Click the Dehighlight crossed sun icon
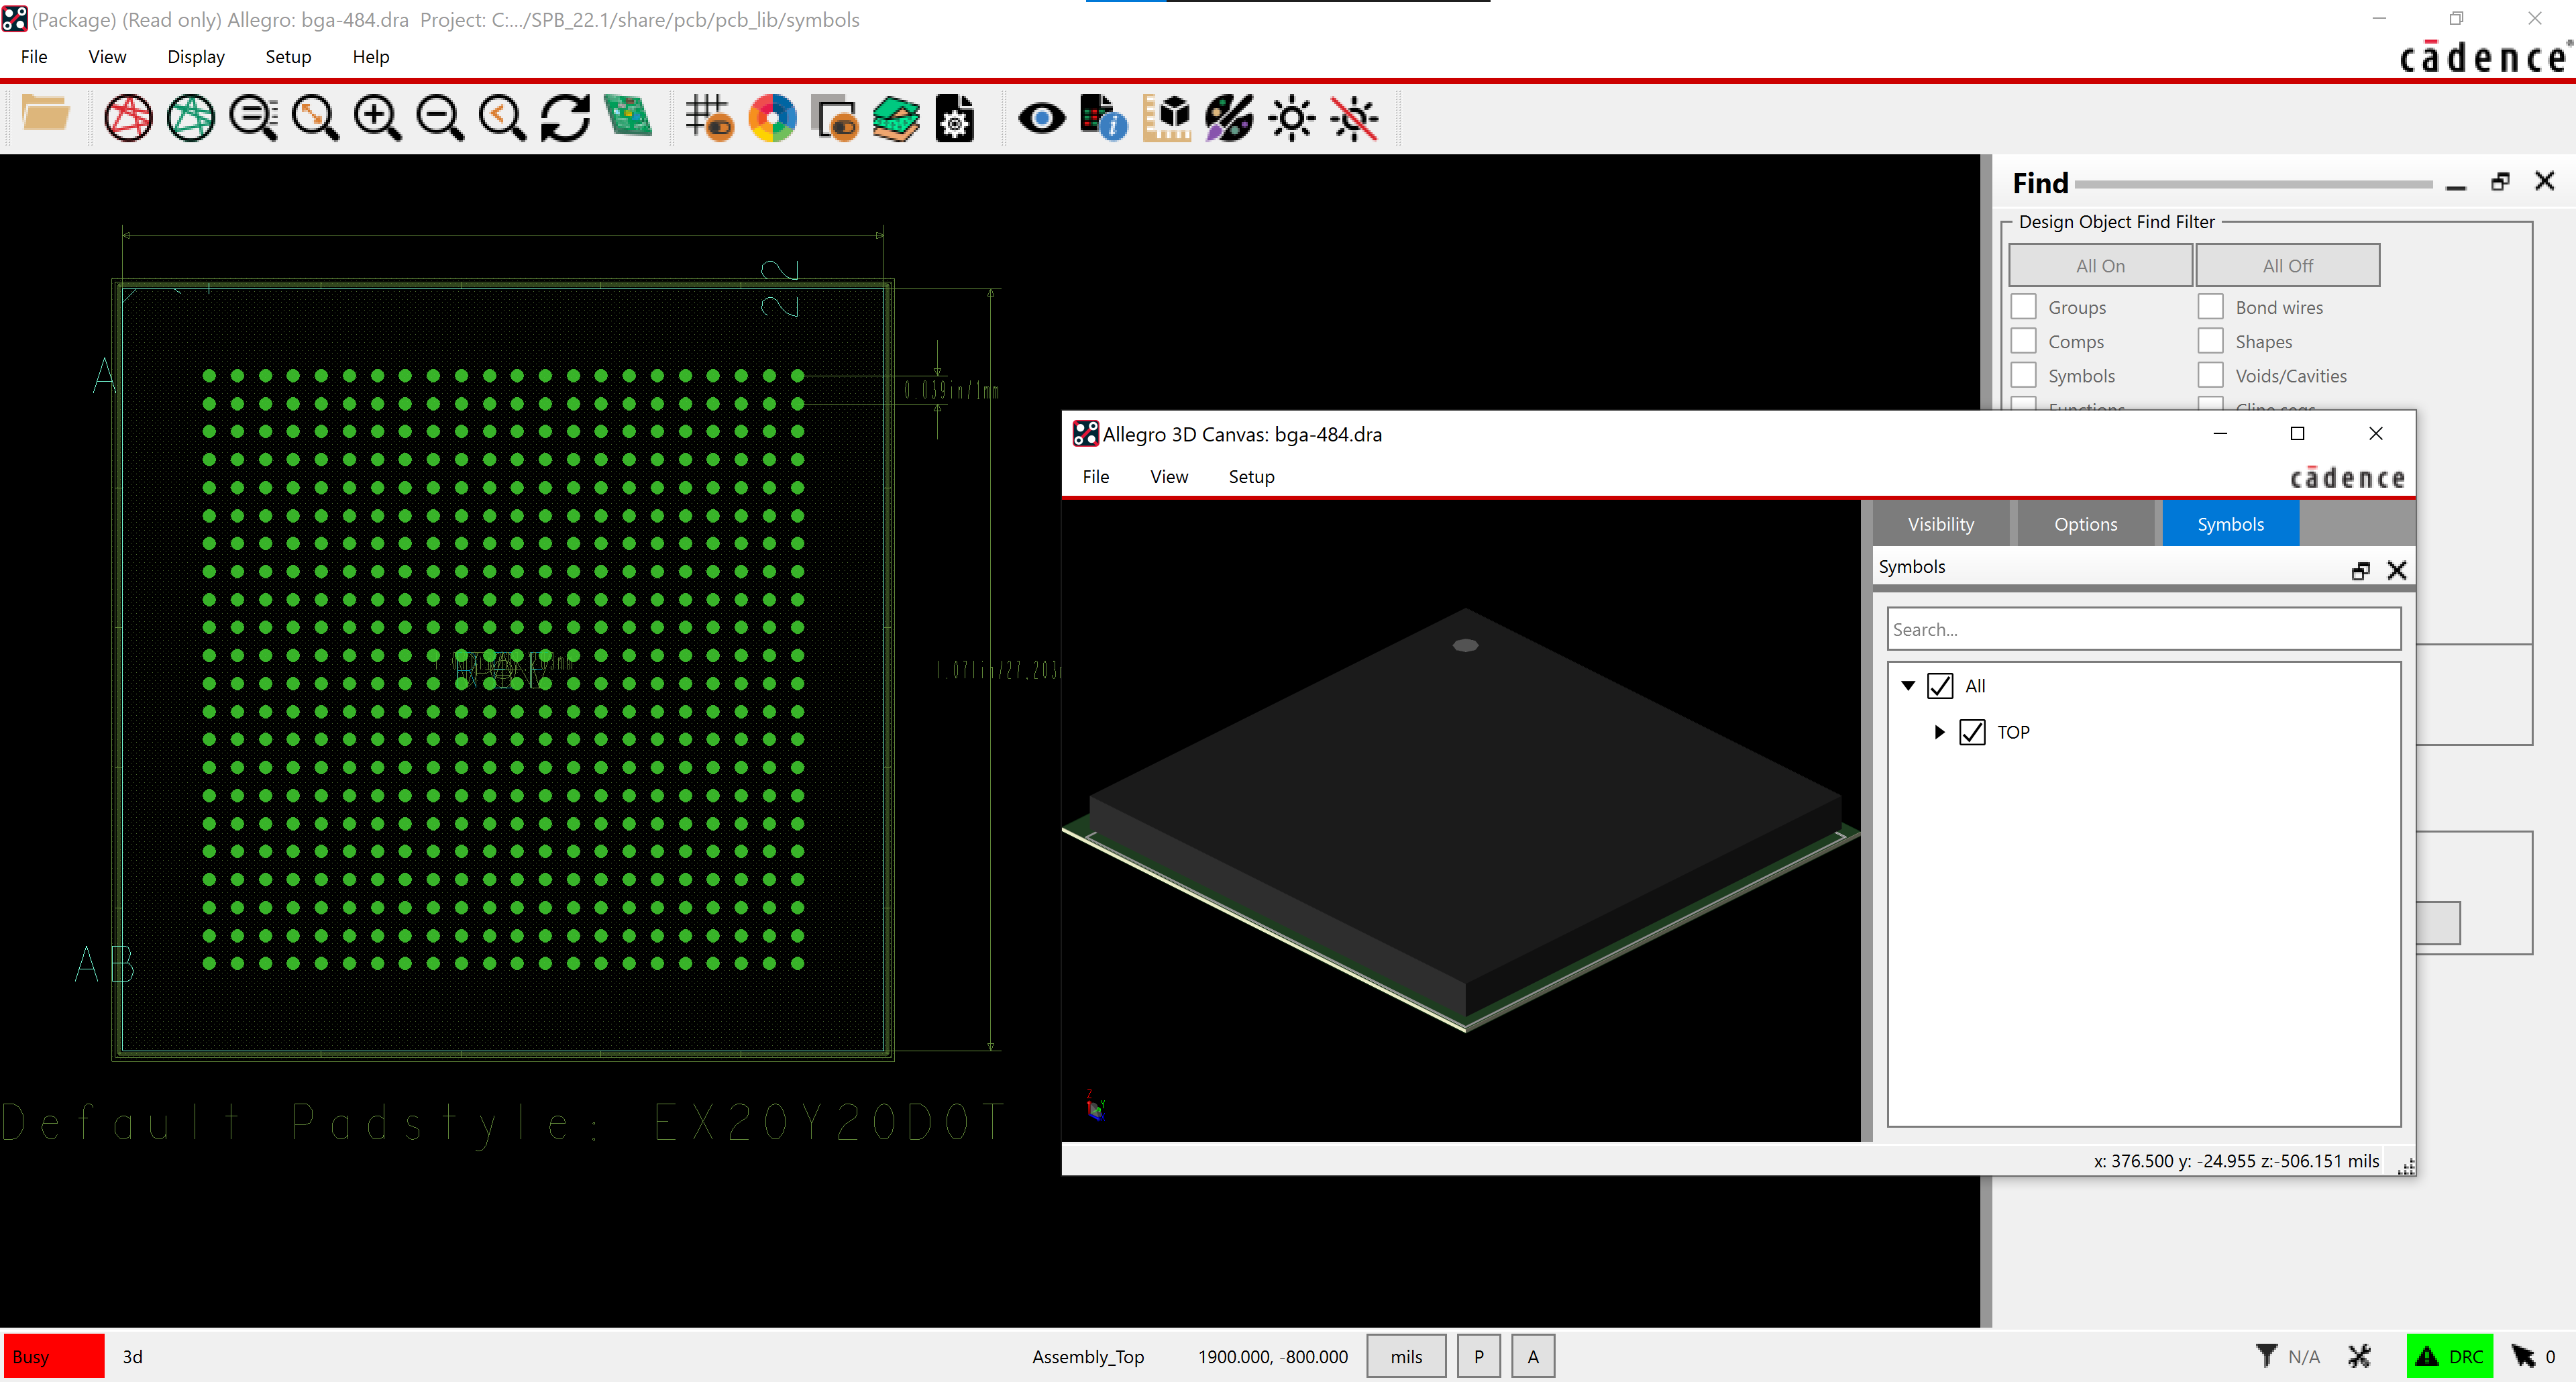Viewport: 2576px width, 1382px height. (x=1355, y=118)
